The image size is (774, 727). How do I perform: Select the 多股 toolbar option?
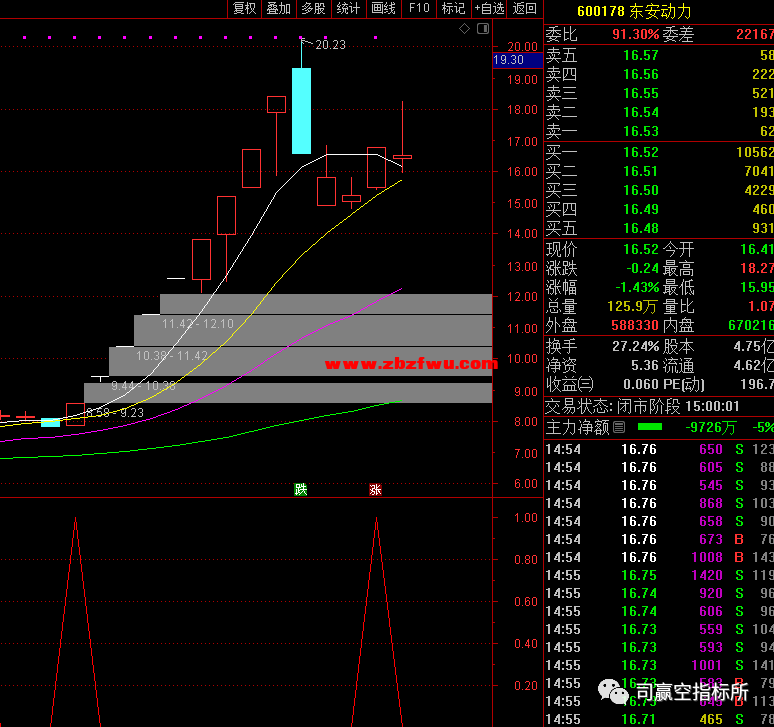click(x=313, y=8)
